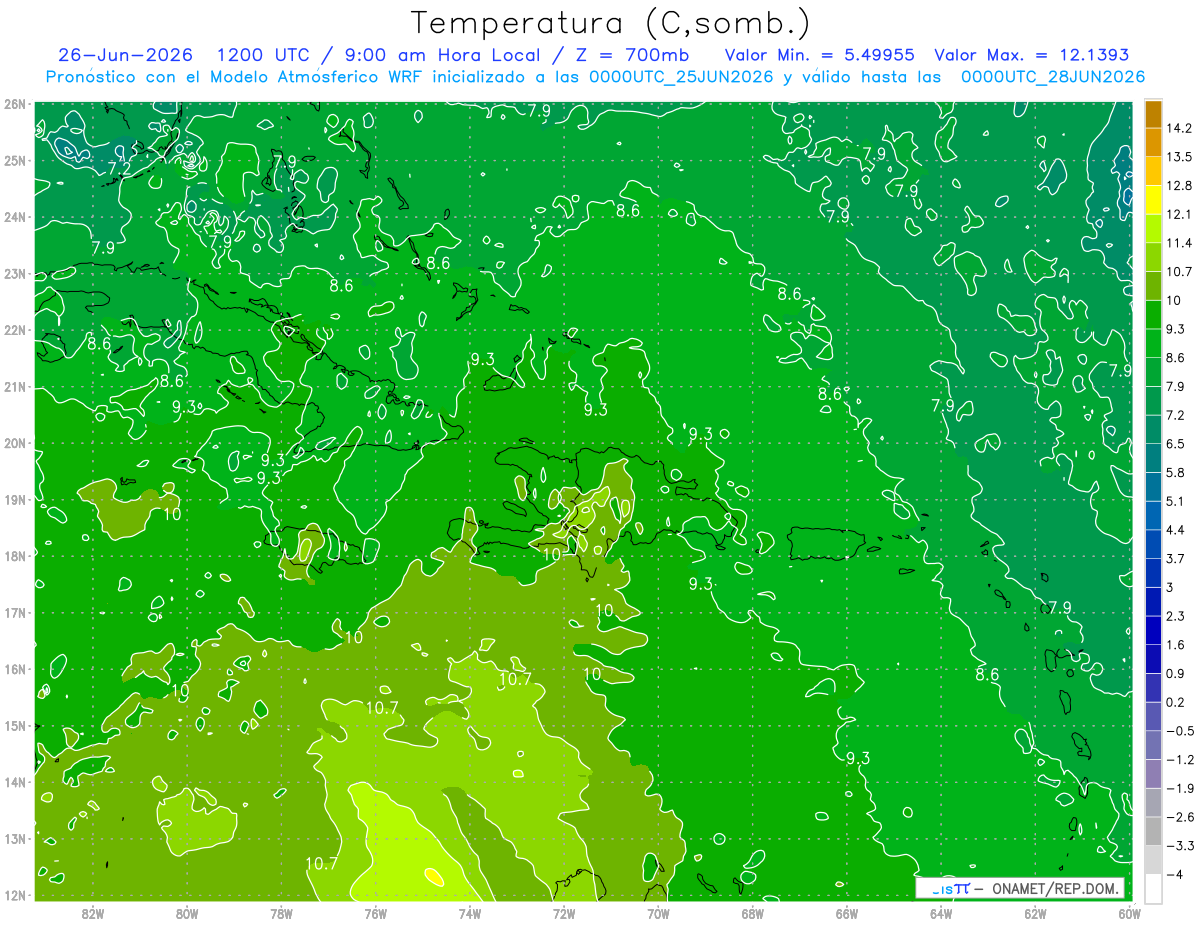Click the '0.2' colorbar scale value

(1175, 702)
